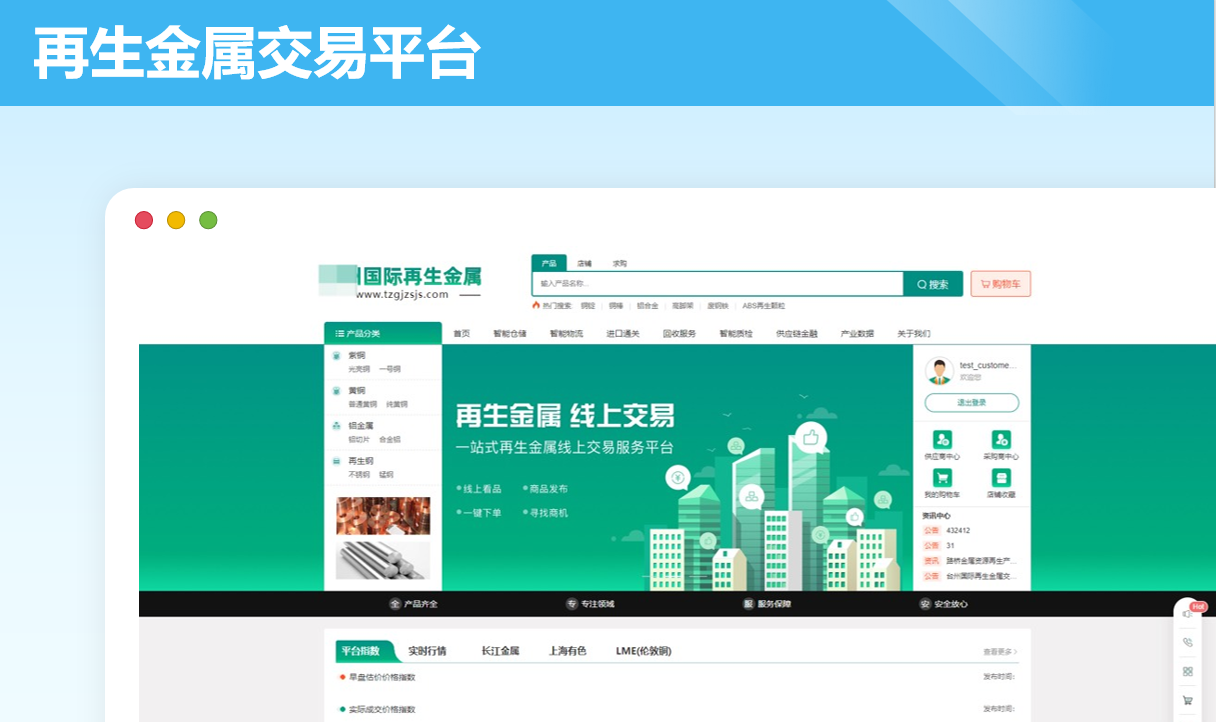Open the 公告 432412 news item

947,530
